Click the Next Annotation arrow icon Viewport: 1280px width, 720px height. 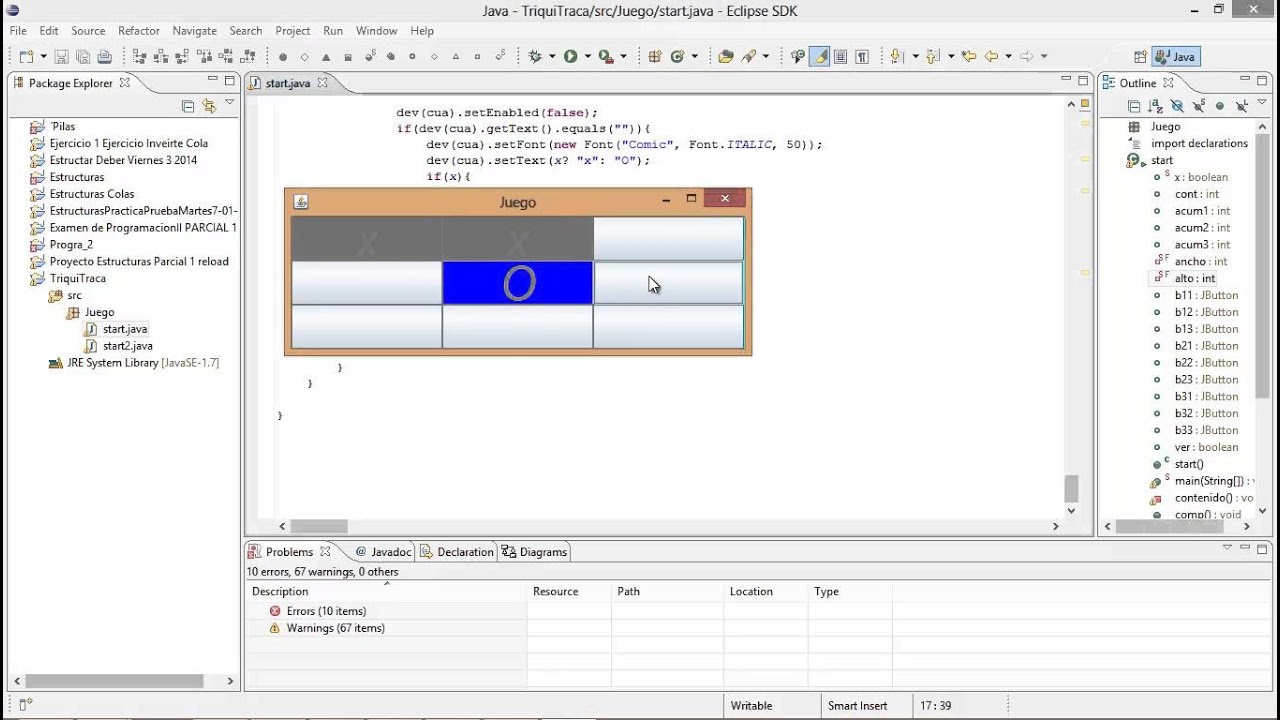[897, 57]
